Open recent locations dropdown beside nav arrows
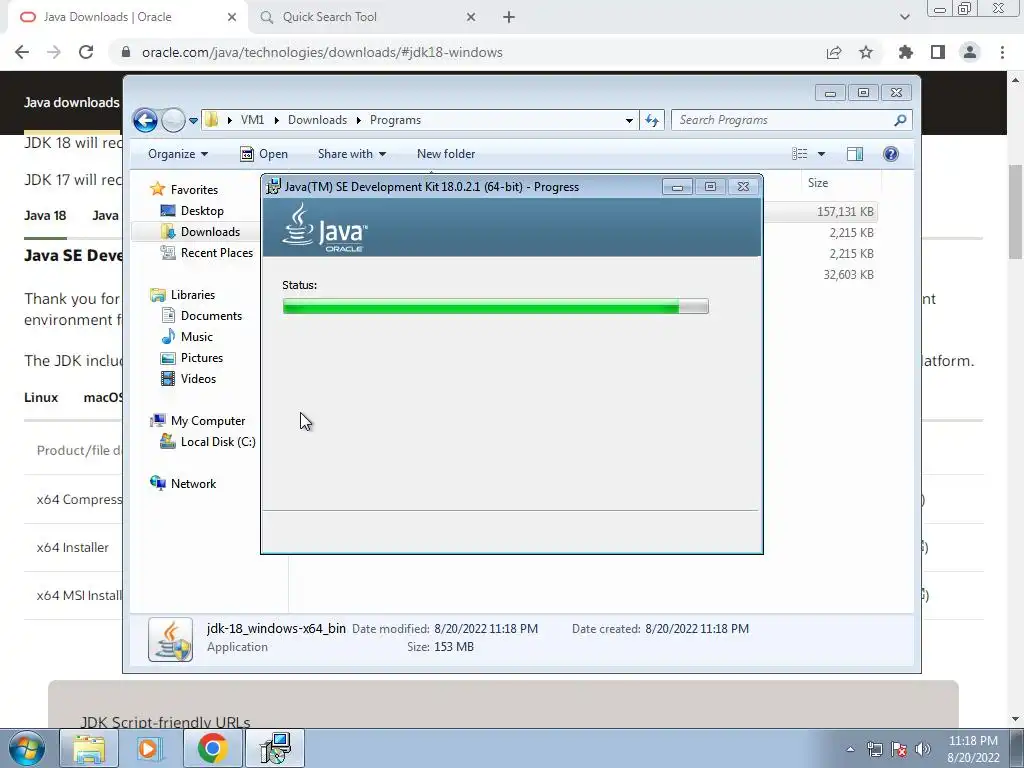Screen dimensions: 1024x768 [193, 121]
